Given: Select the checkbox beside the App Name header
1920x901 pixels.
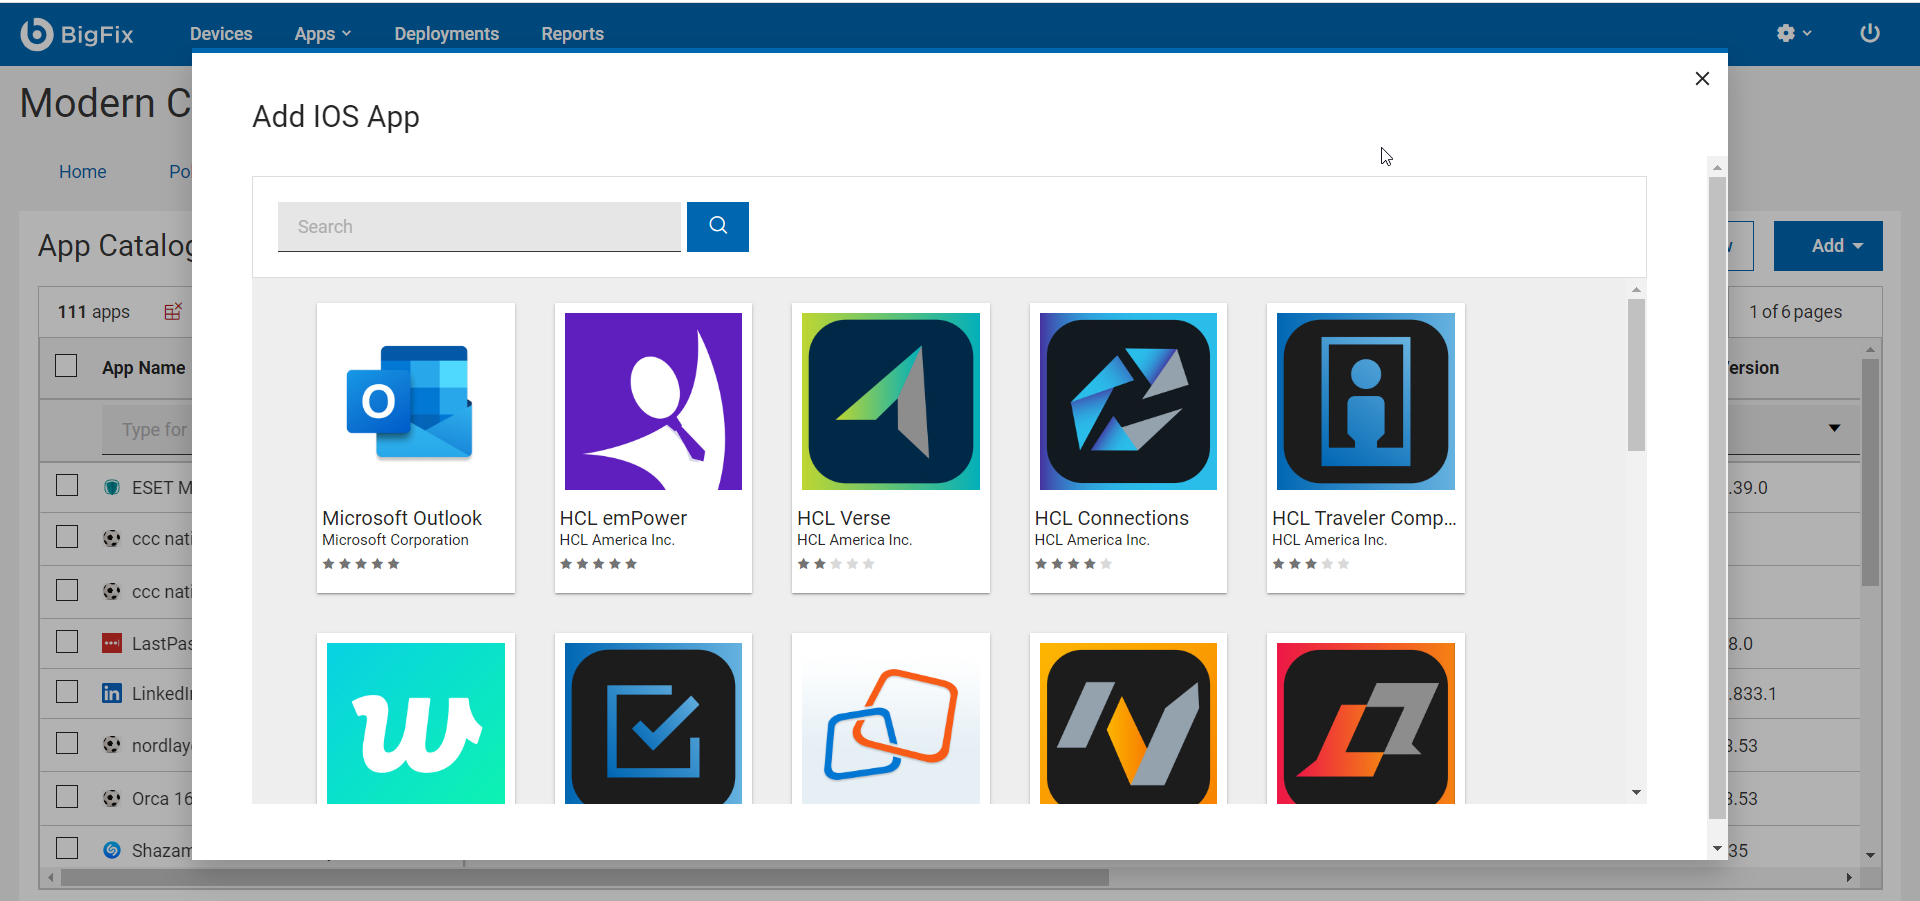Looking at the screenshot, I should (x=66, y=365).
